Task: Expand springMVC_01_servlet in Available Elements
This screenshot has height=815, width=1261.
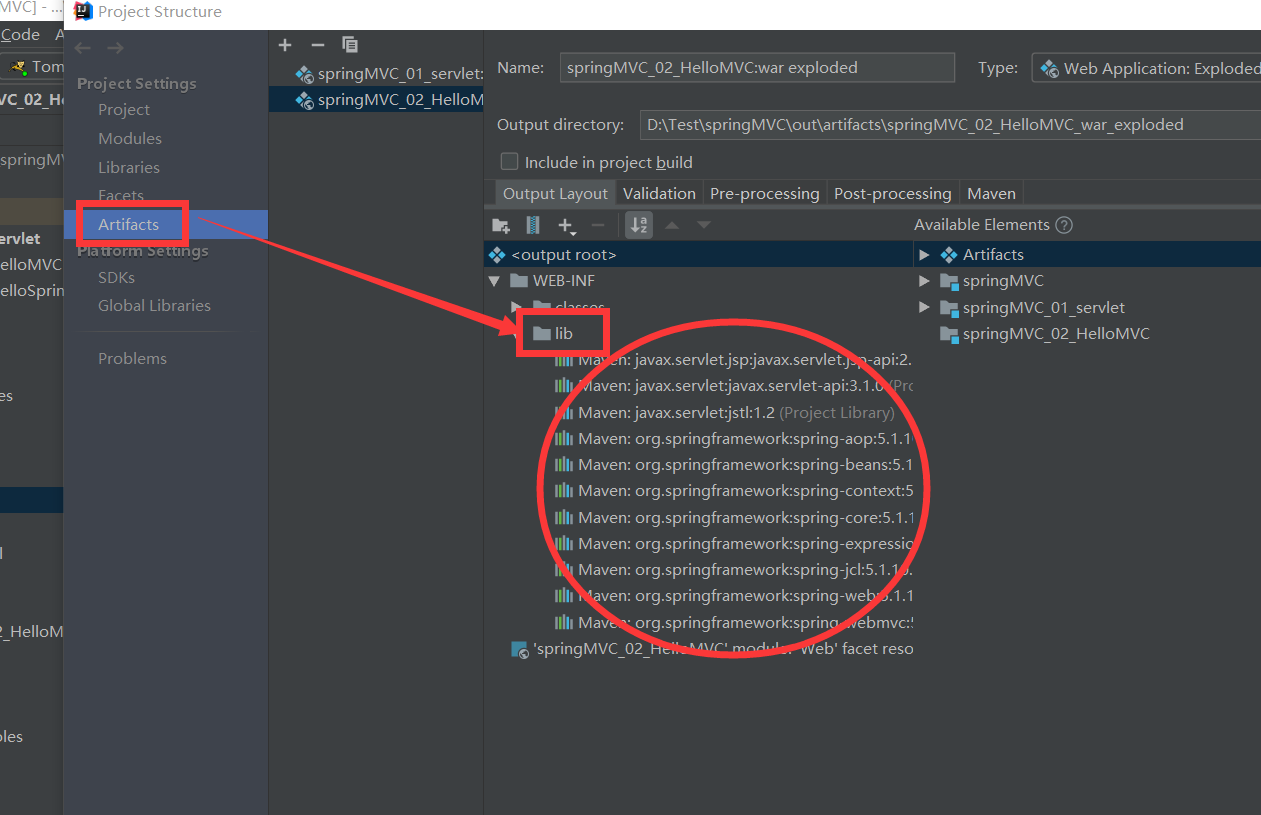Action: (924, 308)
